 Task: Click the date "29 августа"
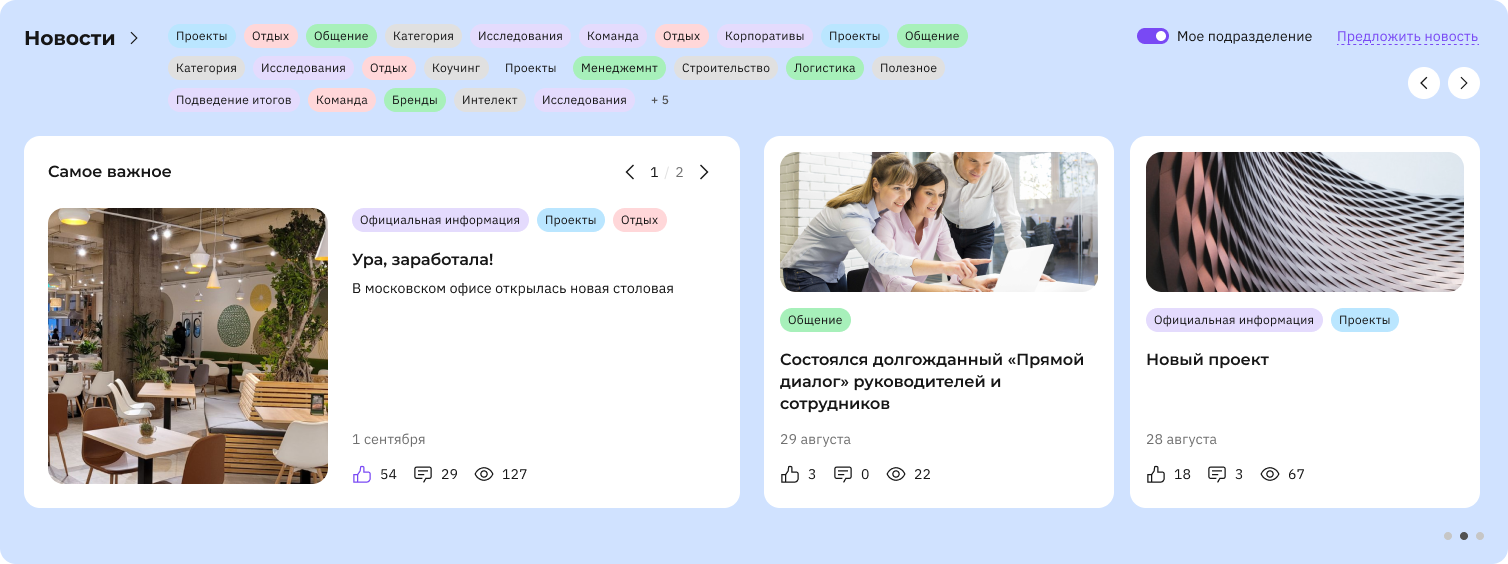pos(815,439)
